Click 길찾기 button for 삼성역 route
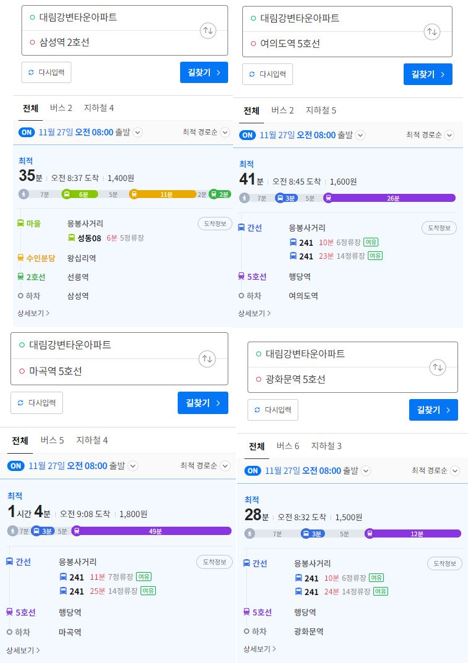The width and height of the screenshot is (472, 670). click(x=204, y=72)
